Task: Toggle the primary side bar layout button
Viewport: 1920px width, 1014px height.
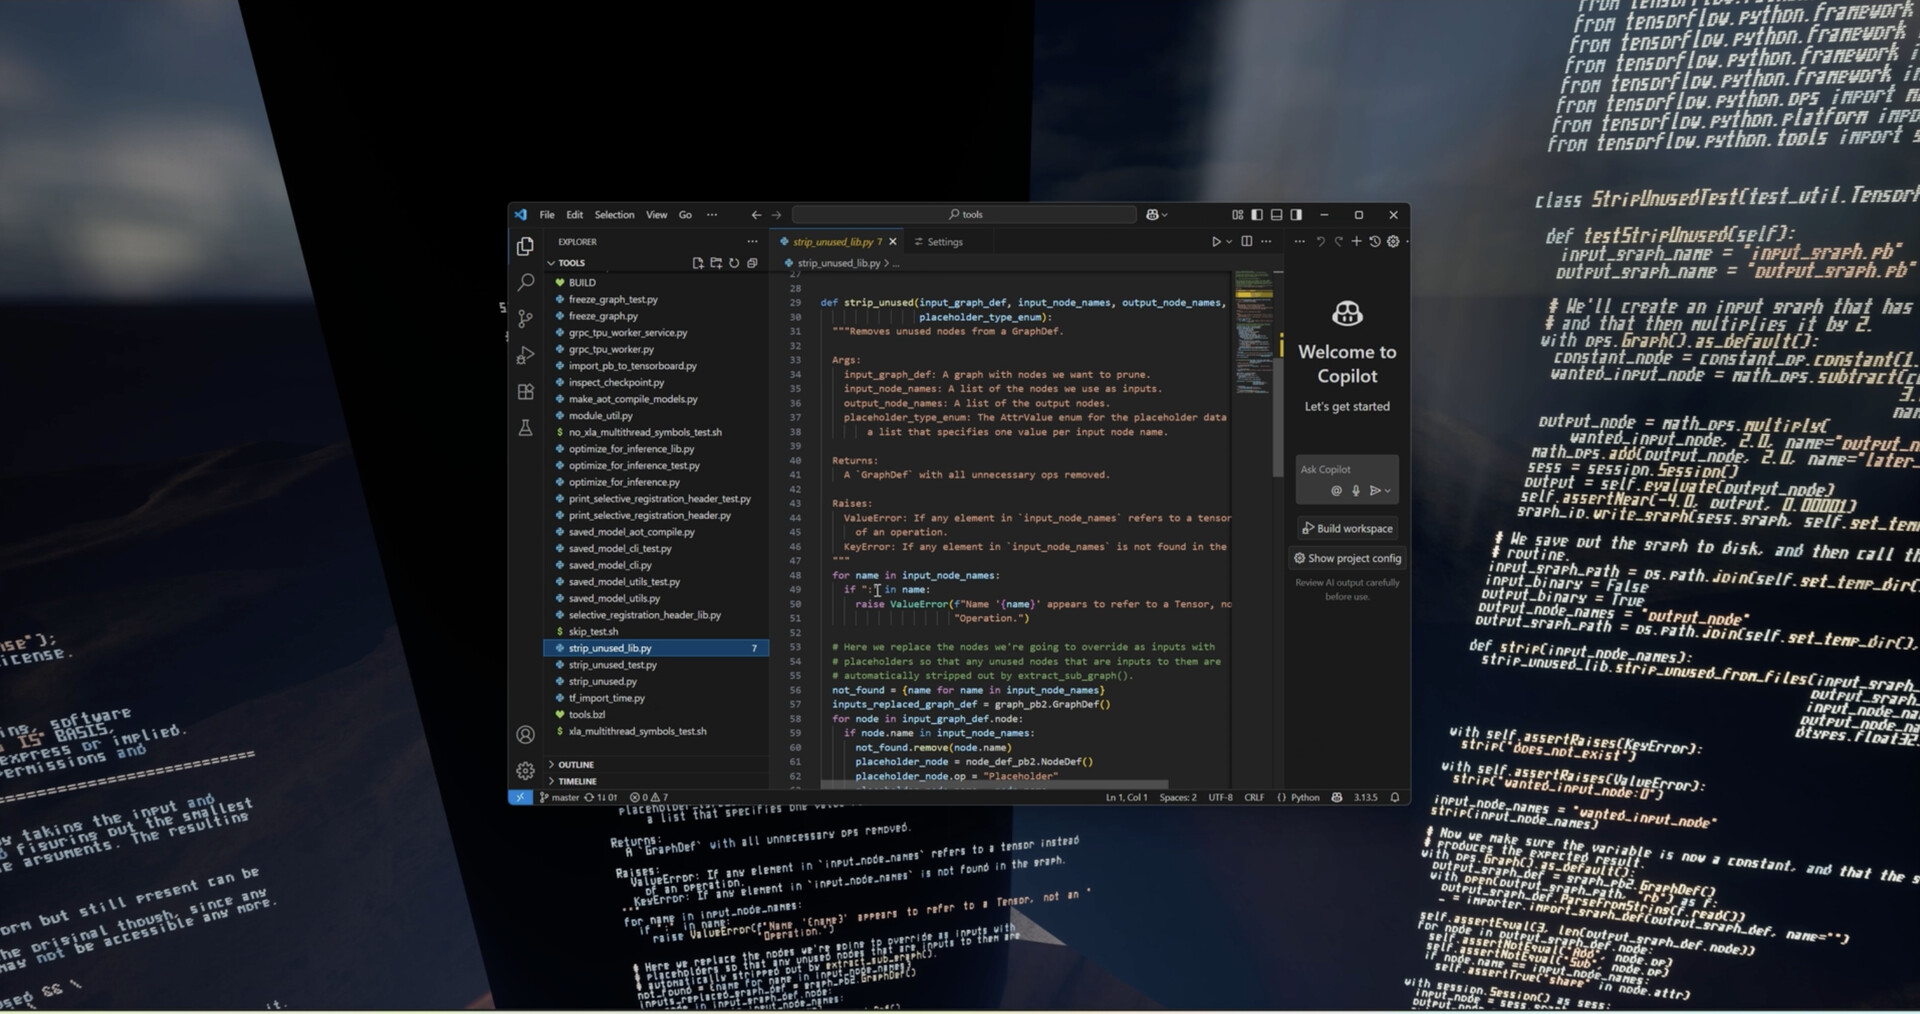Action: [1257, 214]
